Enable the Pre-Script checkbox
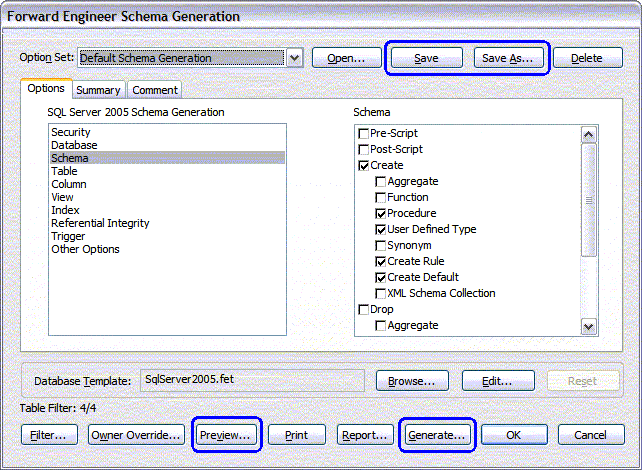The width and height of the screenshot is (642, 470). pos(363,133)
